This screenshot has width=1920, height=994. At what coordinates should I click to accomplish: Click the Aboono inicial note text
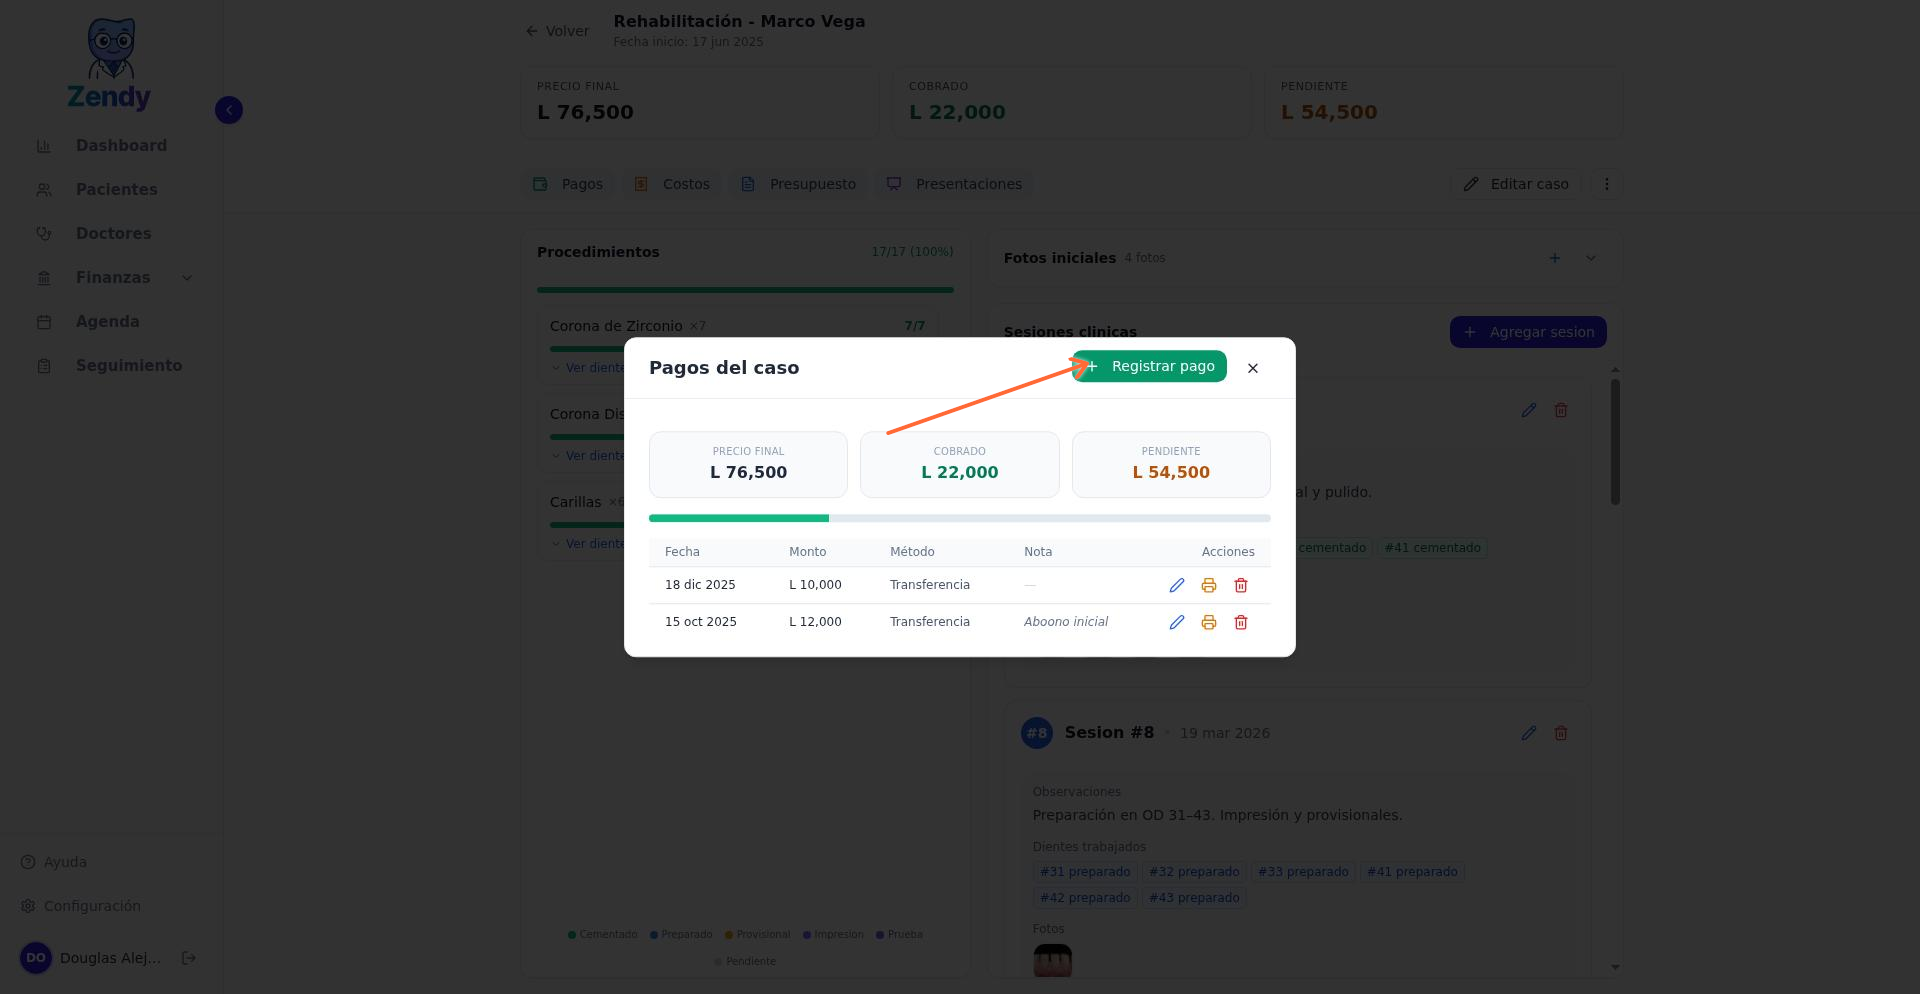(x=1066, y=622)
